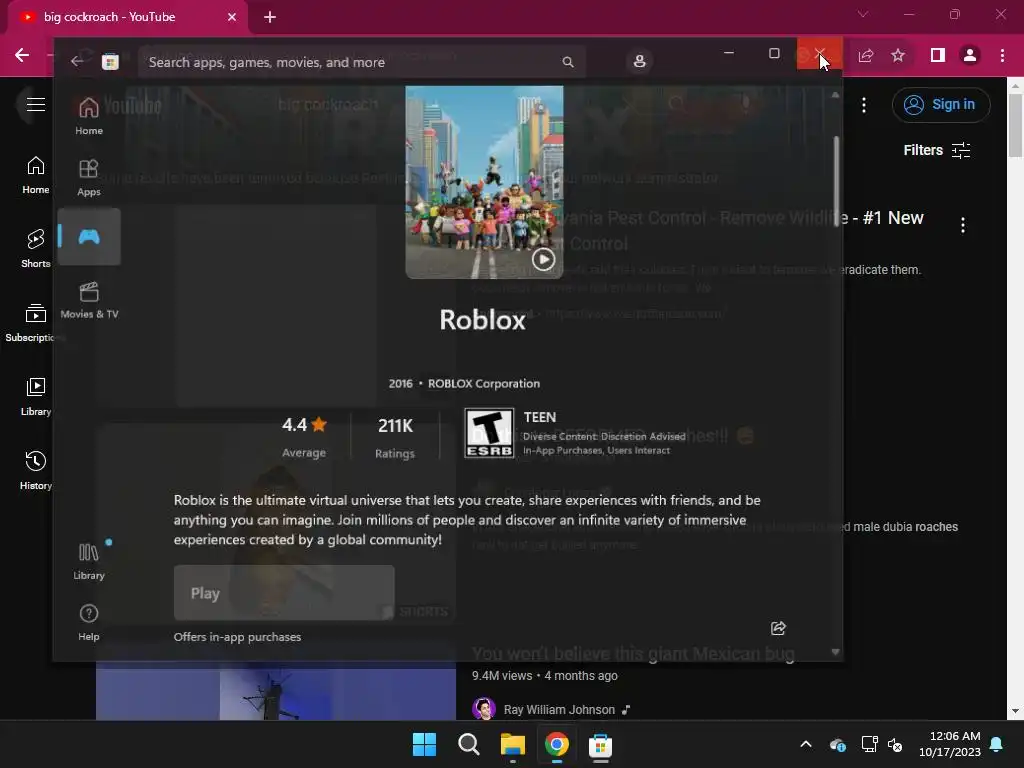Viewport: 1024px width, 768px height.
Task: Open YouTube History in sidebar
Action: point(36,470)
